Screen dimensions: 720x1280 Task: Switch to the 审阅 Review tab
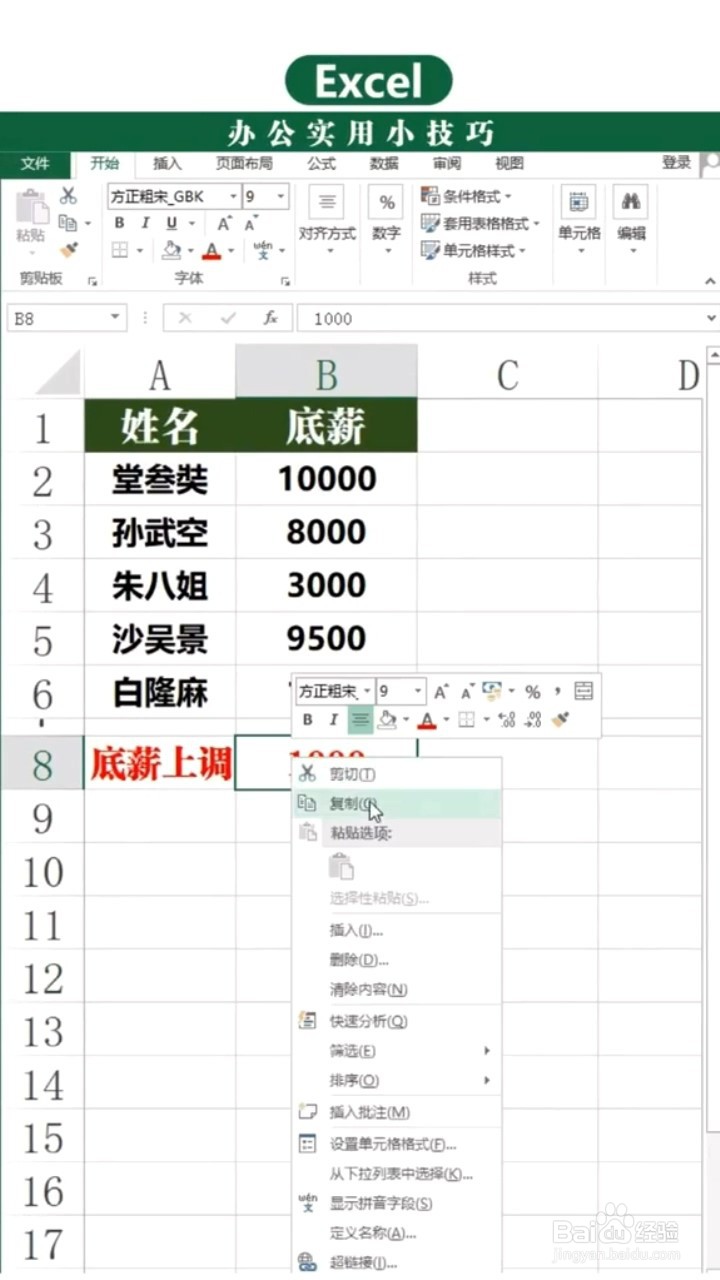pos(447,163)
